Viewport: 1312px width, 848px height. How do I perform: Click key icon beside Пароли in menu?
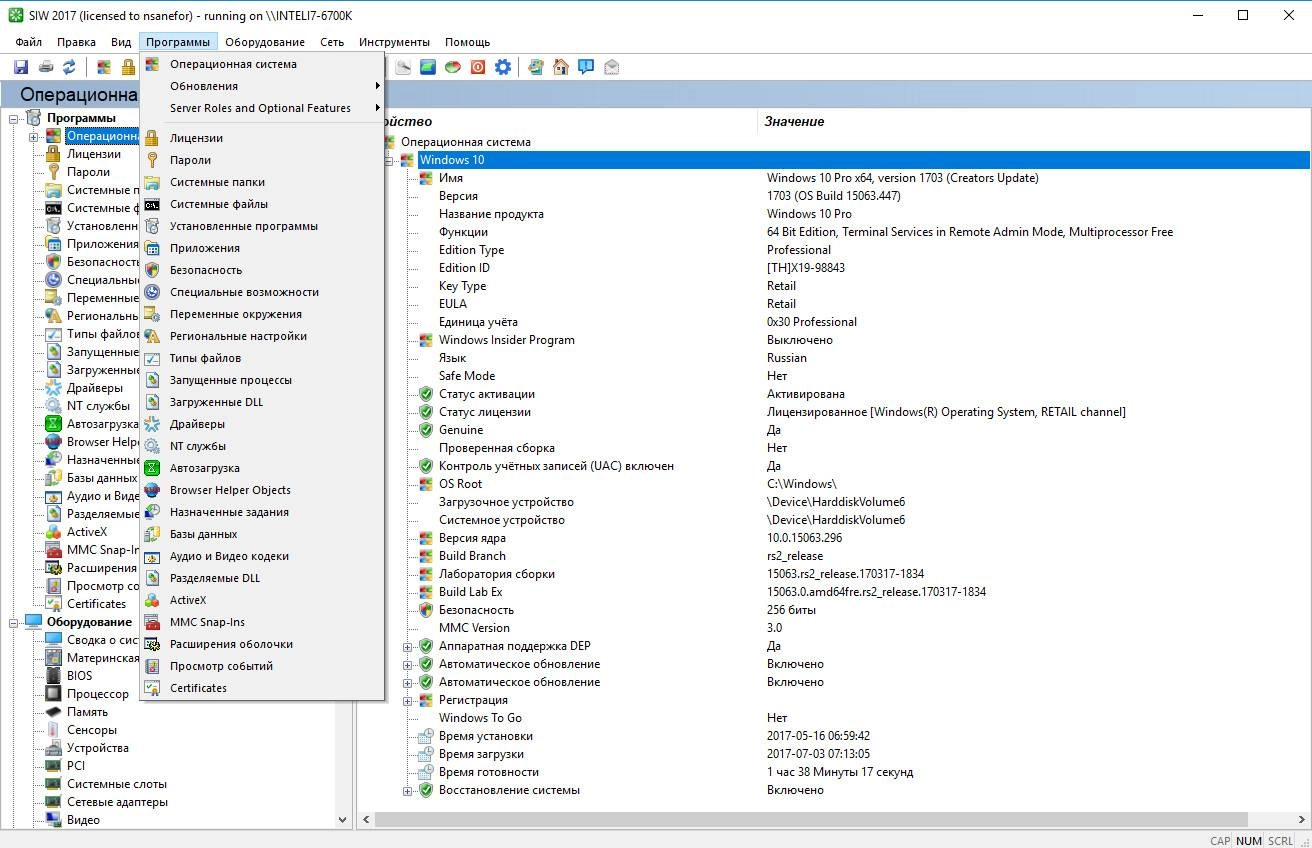click(152, 160)
